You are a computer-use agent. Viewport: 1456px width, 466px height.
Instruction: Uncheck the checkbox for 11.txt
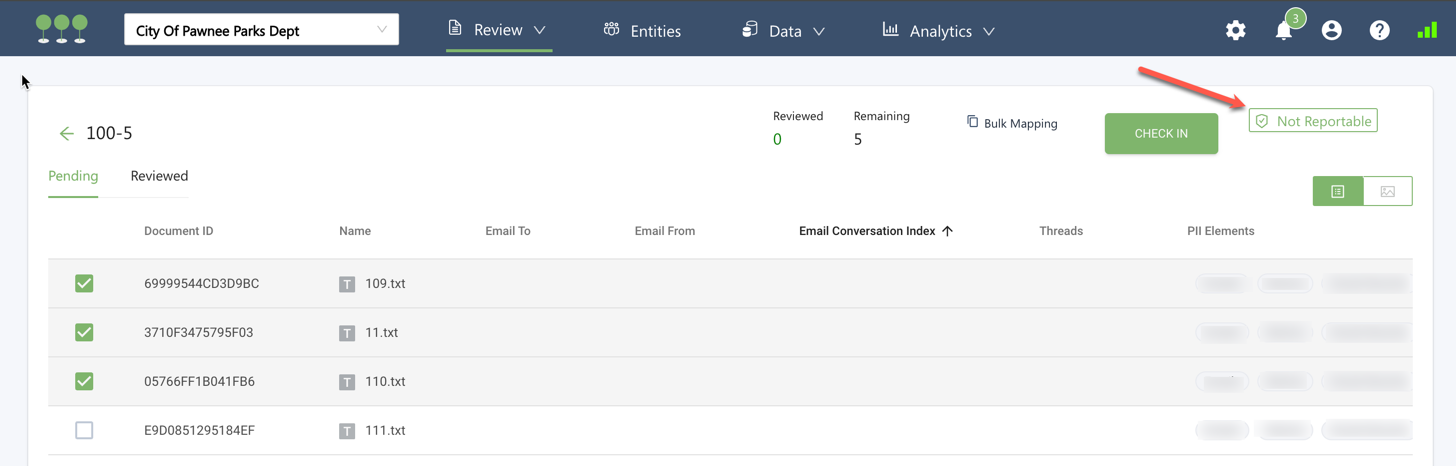point(84,332)
